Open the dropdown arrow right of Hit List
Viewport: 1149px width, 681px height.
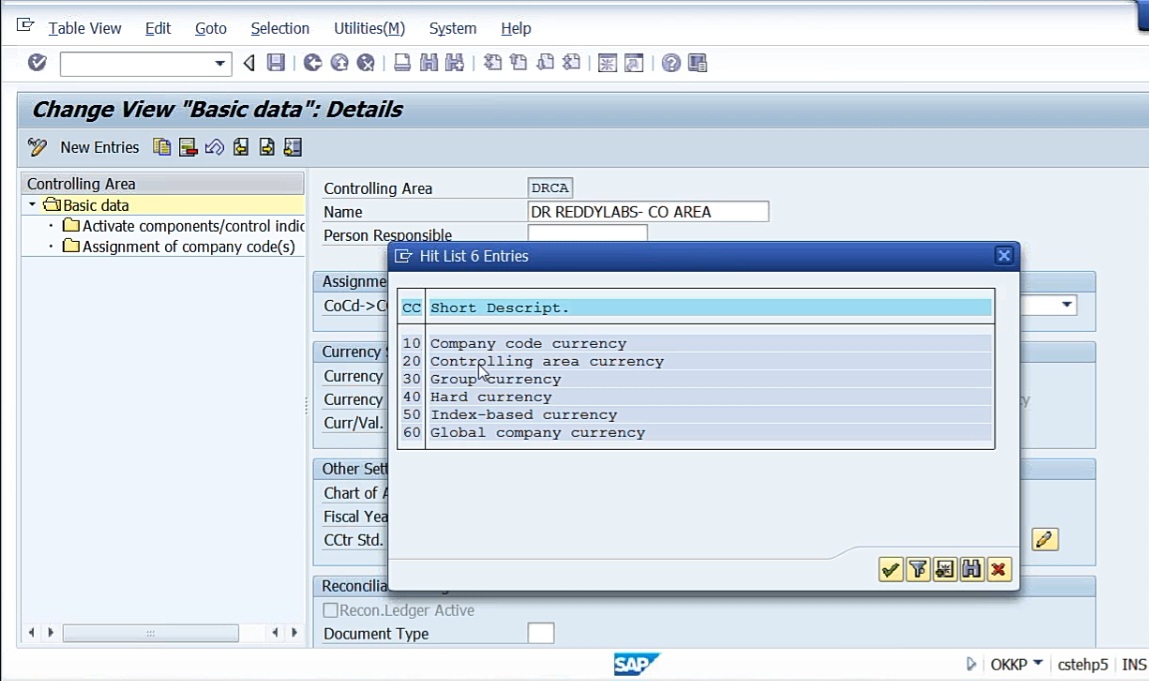[1067, 304]
